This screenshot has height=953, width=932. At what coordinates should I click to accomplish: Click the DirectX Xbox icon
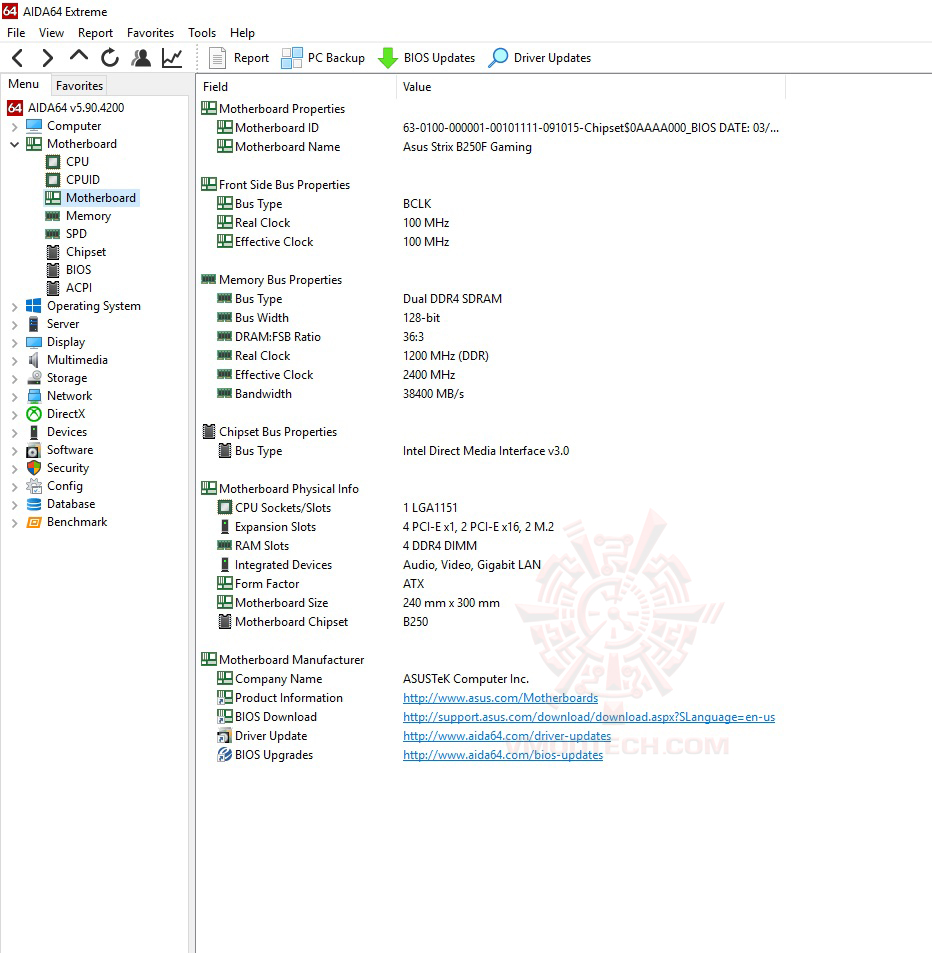(34, 415)
